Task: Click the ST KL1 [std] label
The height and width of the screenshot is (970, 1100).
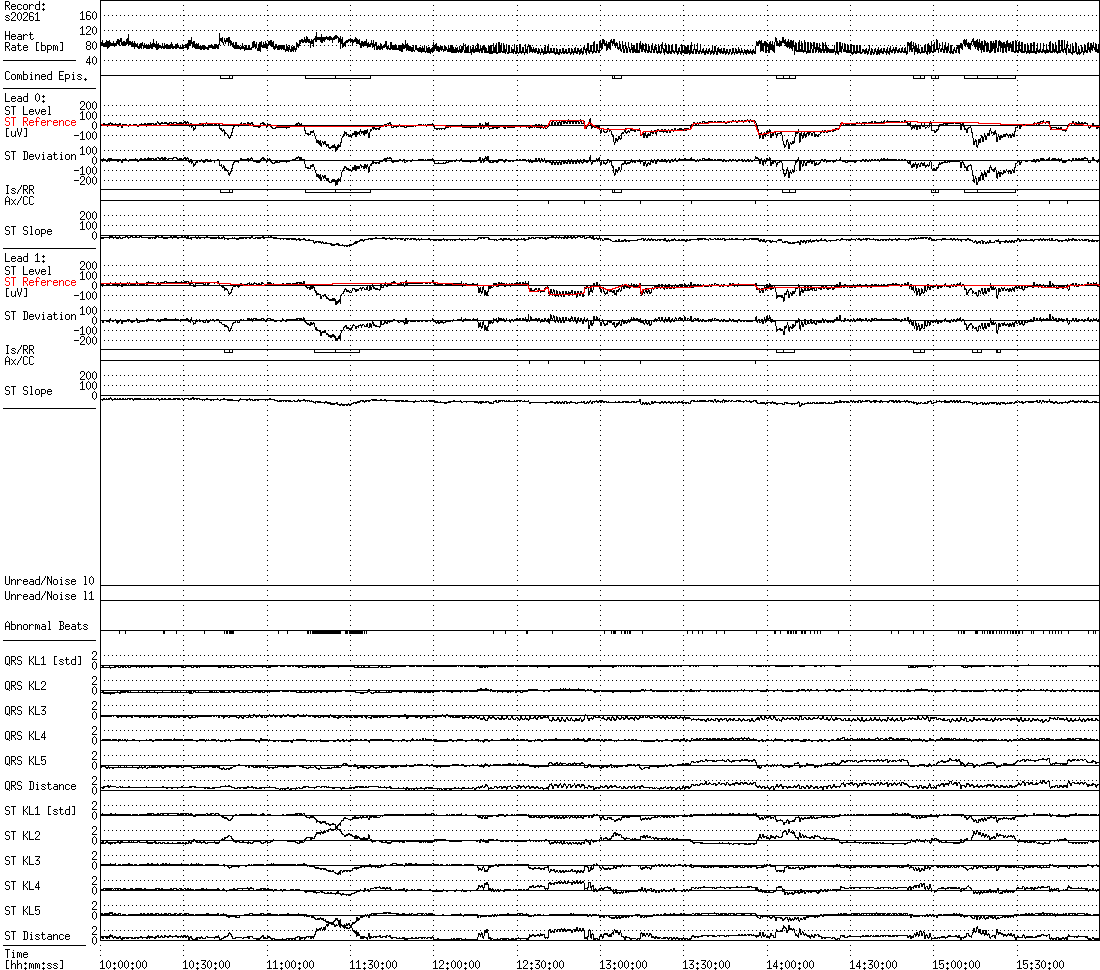Action: [42, 811]
